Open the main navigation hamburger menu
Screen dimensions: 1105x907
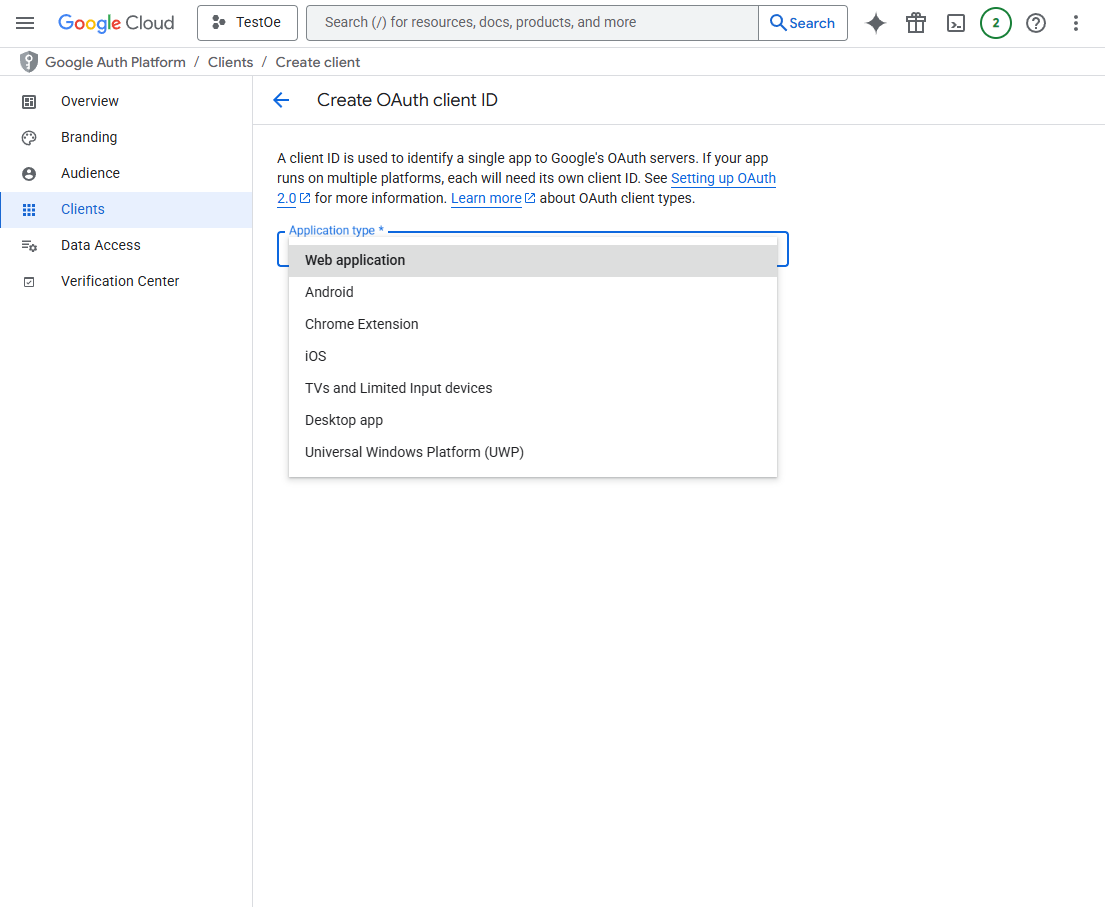tap(25, 23)
